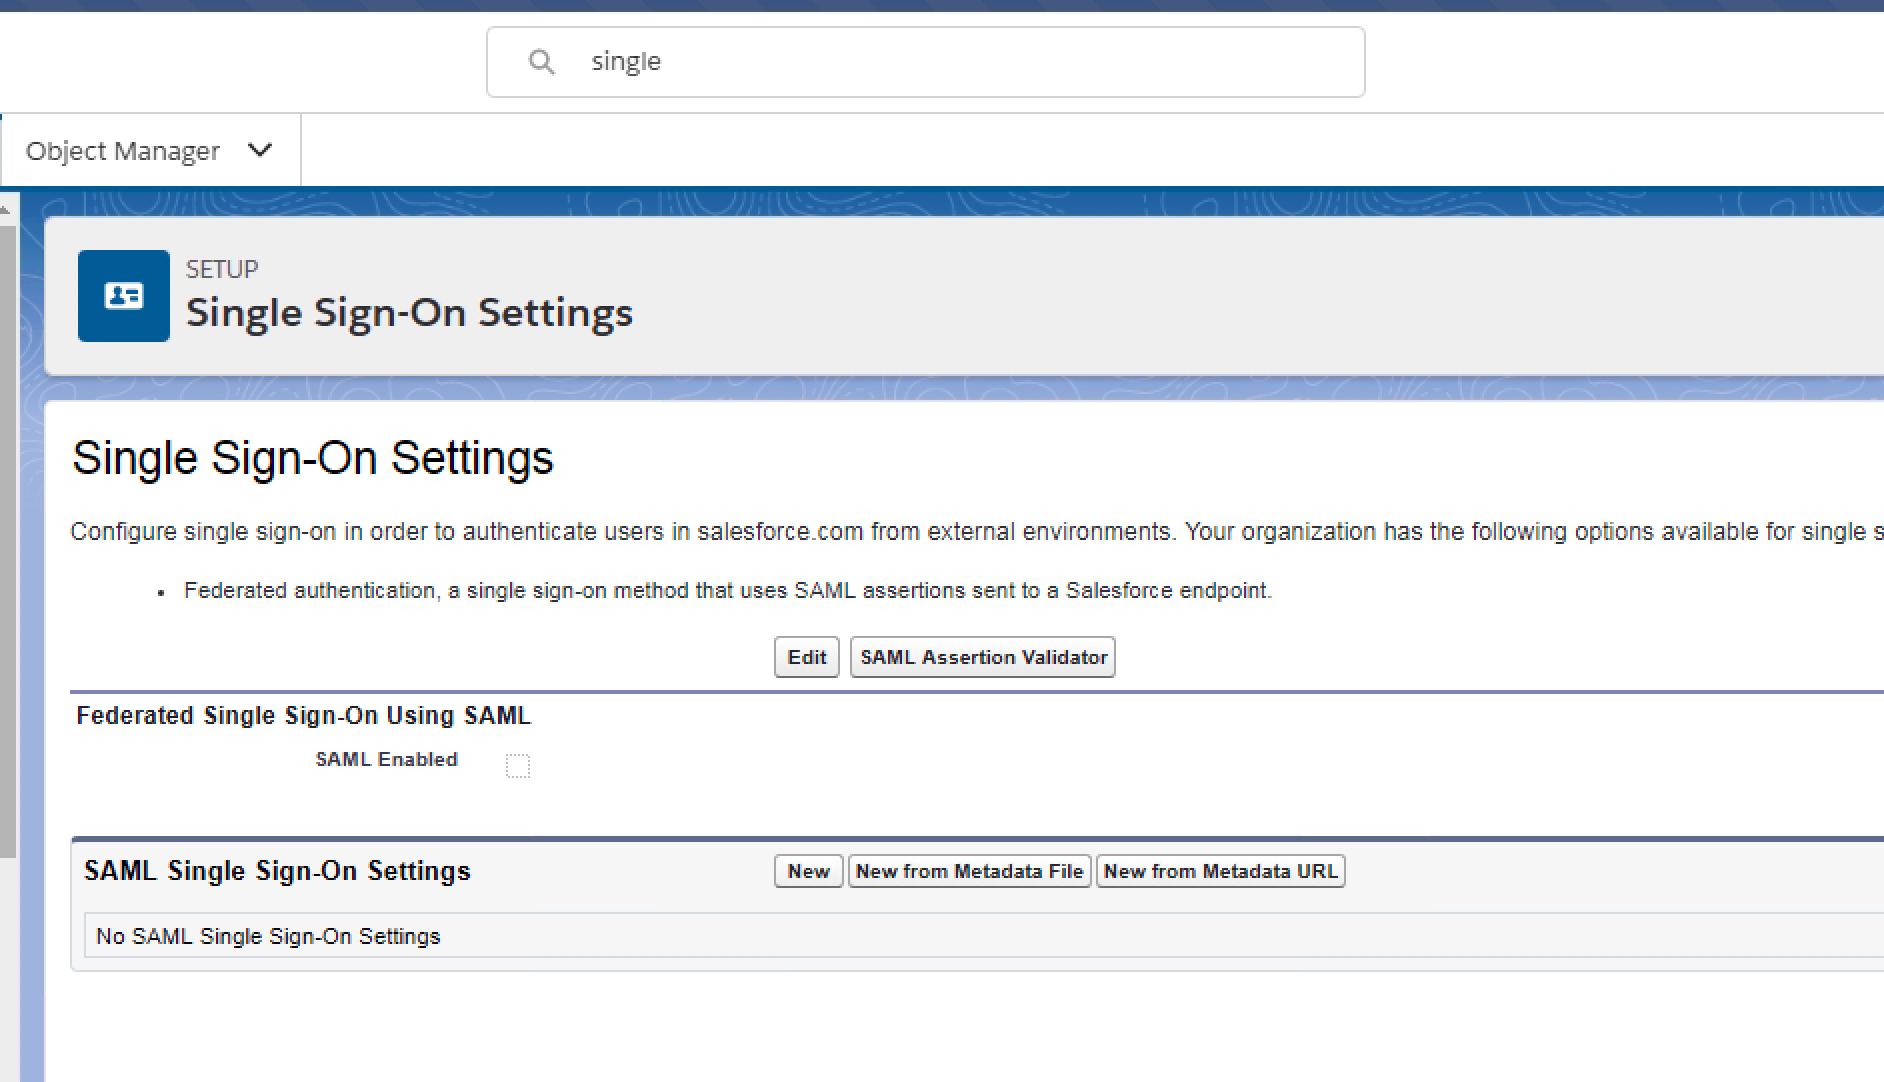Click the 'Federated authentication' bullet text
1884x1082 pixels.
(728, 591)
